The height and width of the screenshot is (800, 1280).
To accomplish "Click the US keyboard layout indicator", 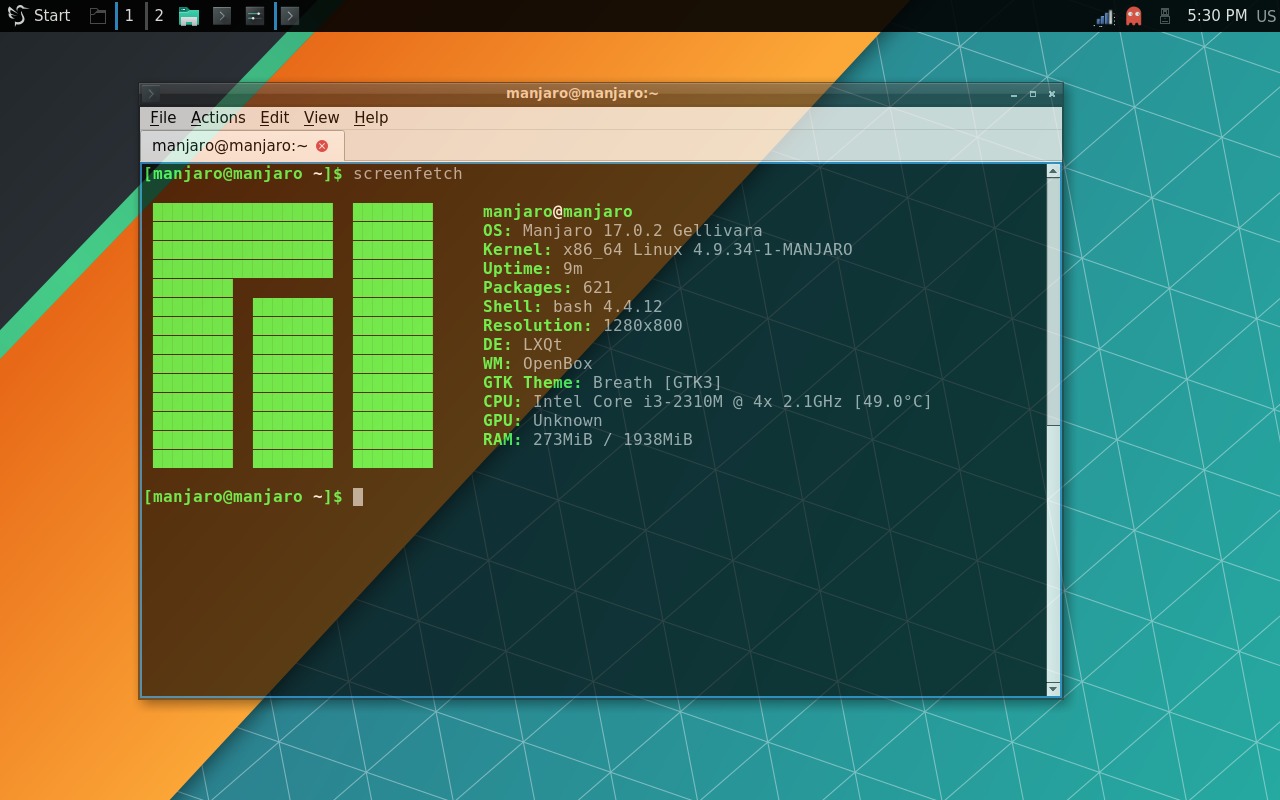I will (x=1268, y=15).
